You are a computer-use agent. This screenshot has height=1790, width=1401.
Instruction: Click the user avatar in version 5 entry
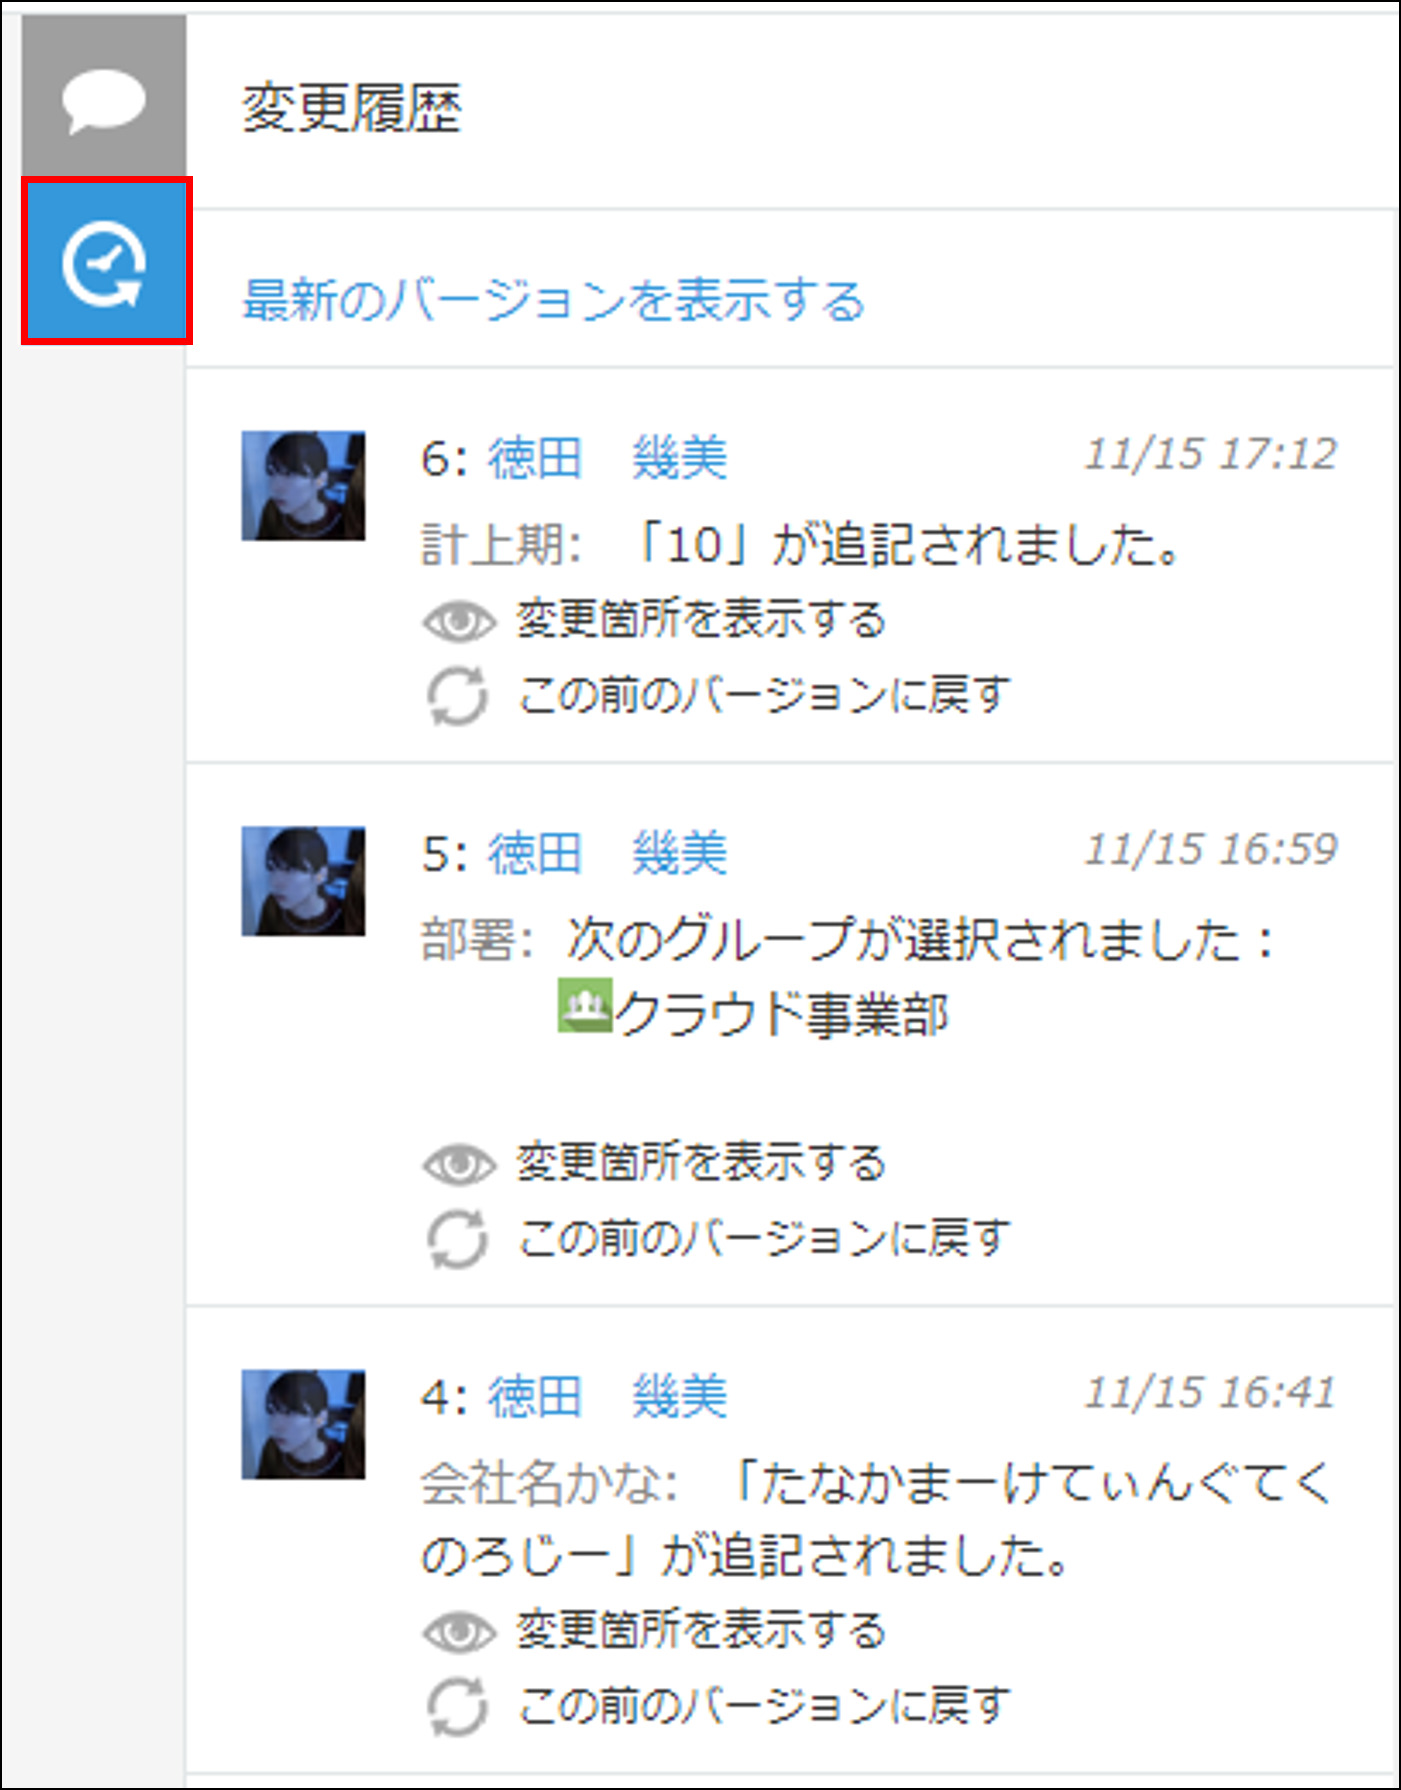click(303, 881)
